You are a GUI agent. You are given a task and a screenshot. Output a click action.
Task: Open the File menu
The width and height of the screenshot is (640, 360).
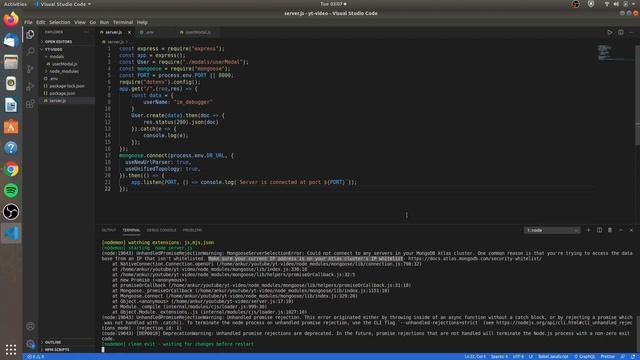pyautogui.click(x=28, y=22)
